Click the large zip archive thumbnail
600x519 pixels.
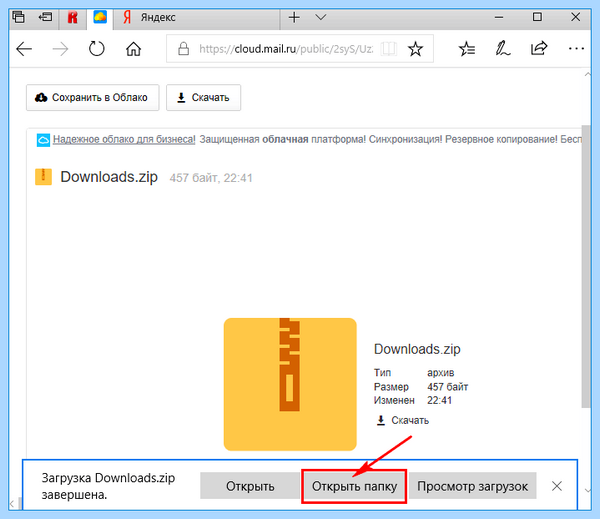click(290, 384)
